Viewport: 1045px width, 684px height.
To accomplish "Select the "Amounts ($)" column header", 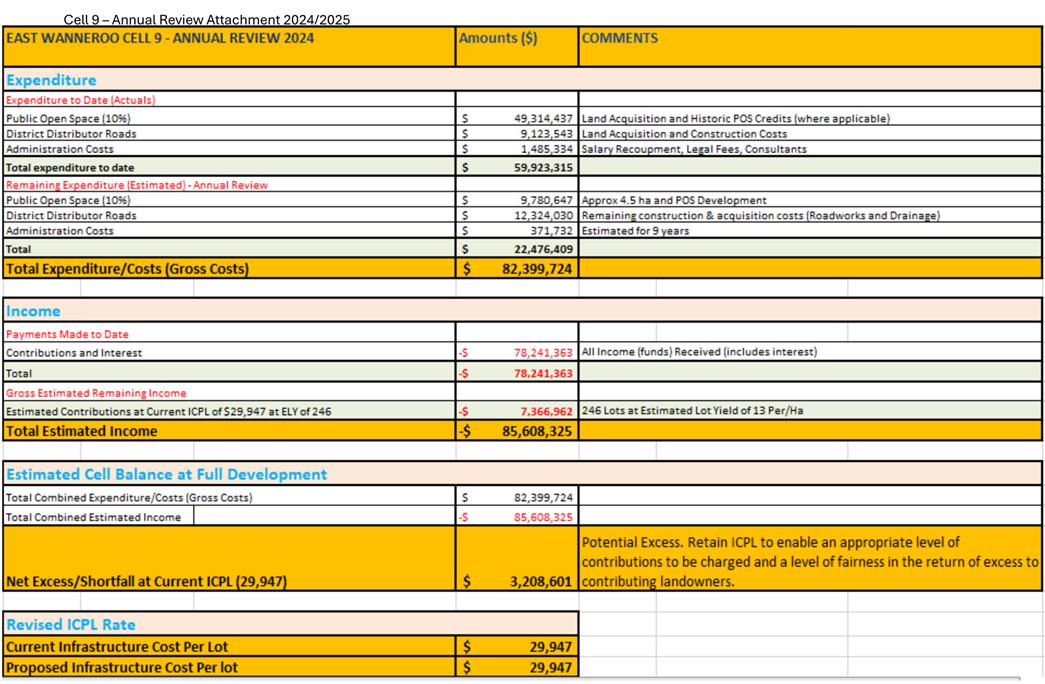I will coord(487,38).
